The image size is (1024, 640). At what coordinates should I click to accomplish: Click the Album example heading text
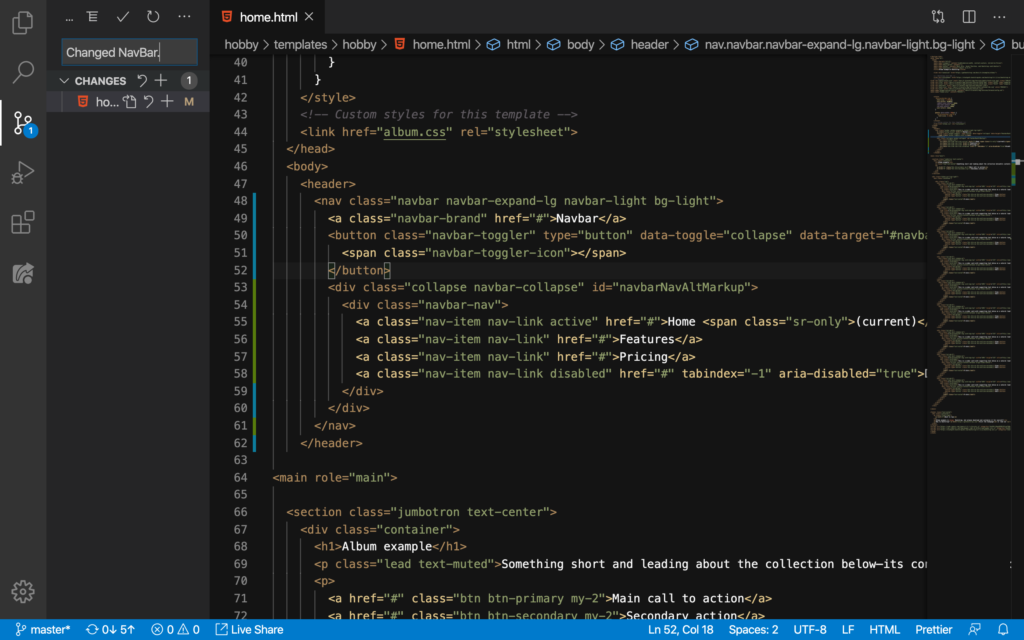point(387,547)
